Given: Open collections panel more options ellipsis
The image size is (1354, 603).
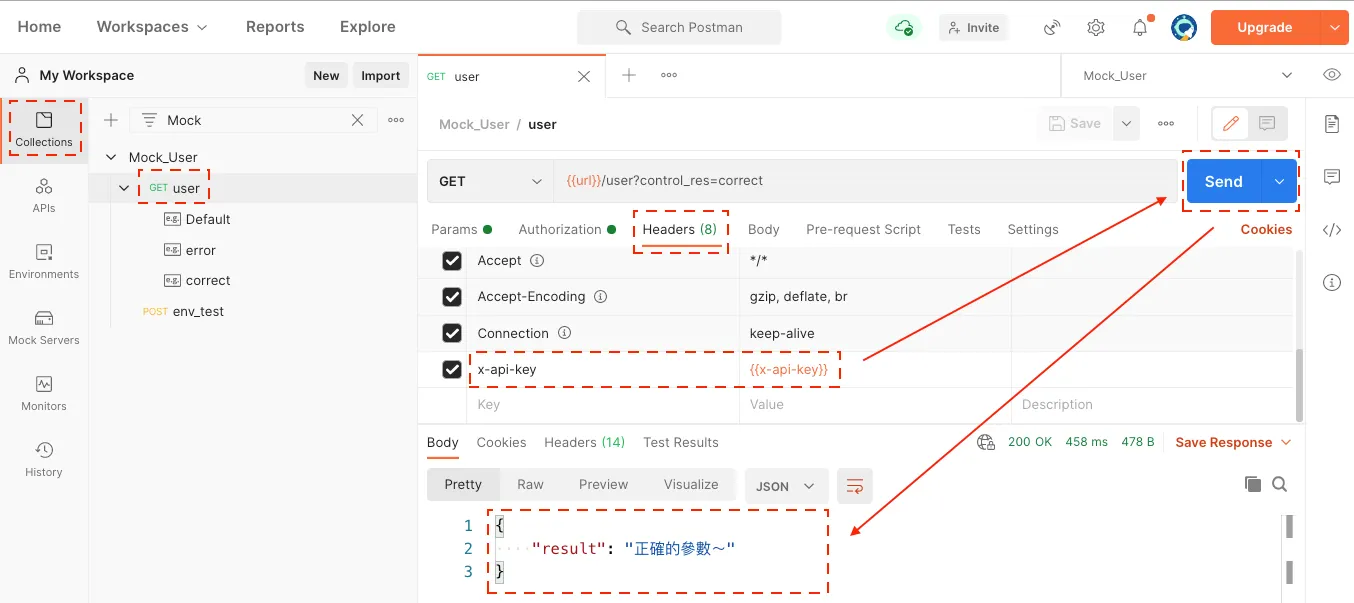Looking at the screenshot, I should 396,120.
